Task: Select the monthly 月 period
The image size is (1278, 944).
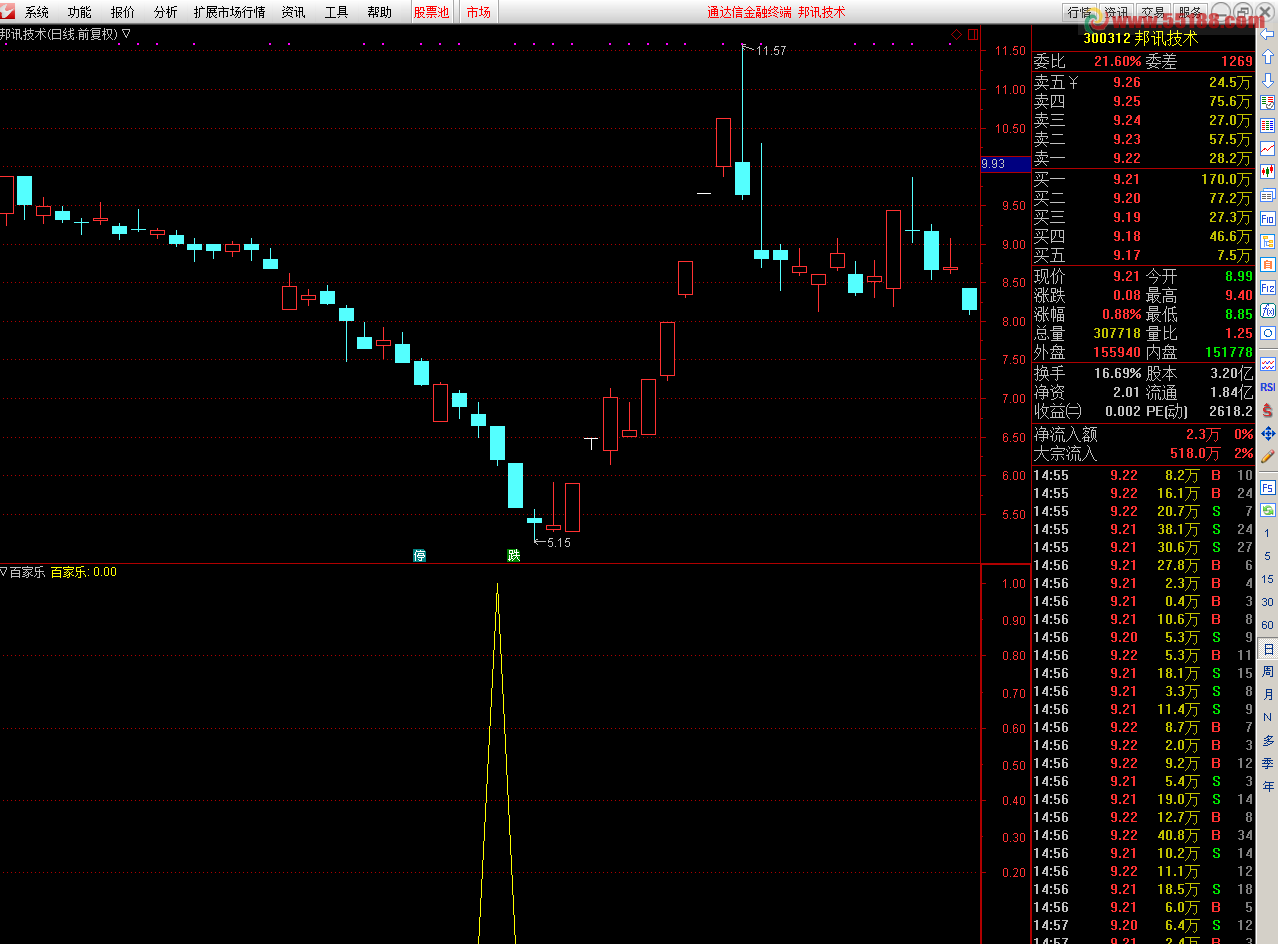Action: click(x=1268, y=695)
